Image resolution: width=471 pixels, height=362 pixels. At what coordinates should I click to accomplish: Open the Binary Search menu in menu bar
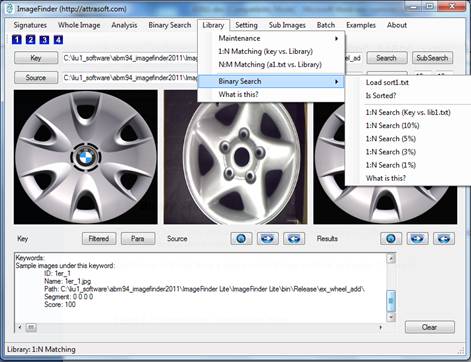(170, 25)
